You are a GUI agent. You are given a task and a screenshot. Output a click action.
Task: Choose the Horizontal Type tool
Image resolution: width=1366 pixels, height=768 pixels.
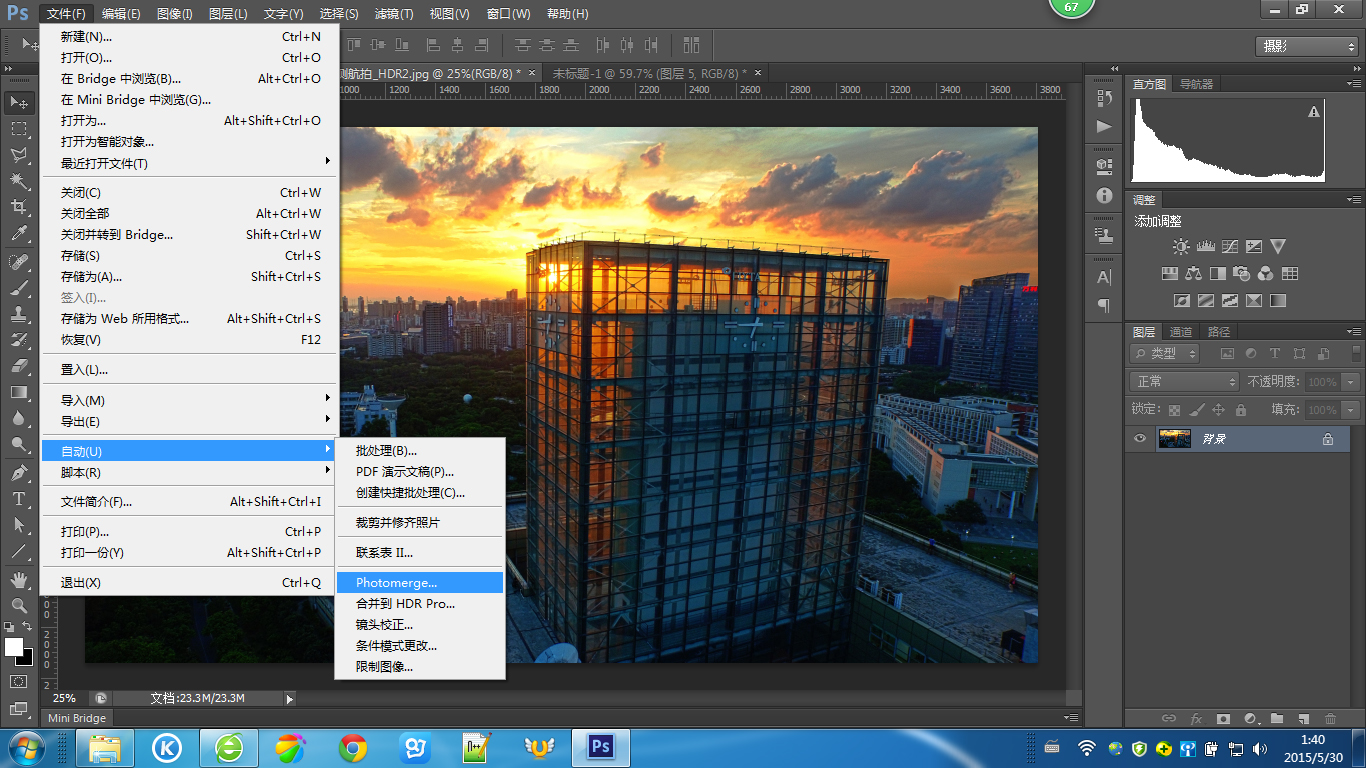coord(19,499)
